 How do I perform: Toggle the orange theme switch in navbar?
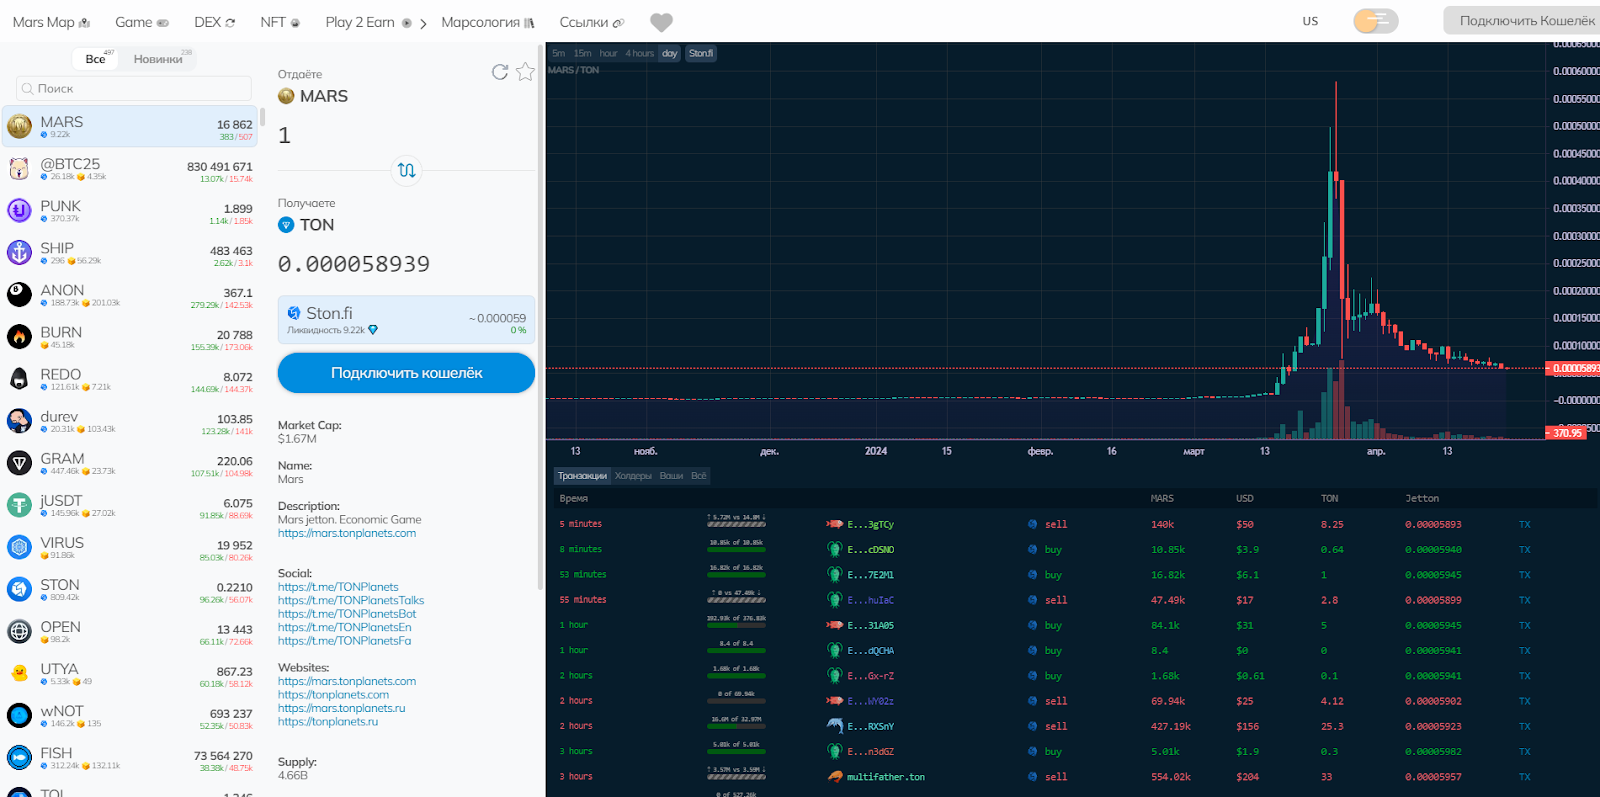pos(1375,21)
